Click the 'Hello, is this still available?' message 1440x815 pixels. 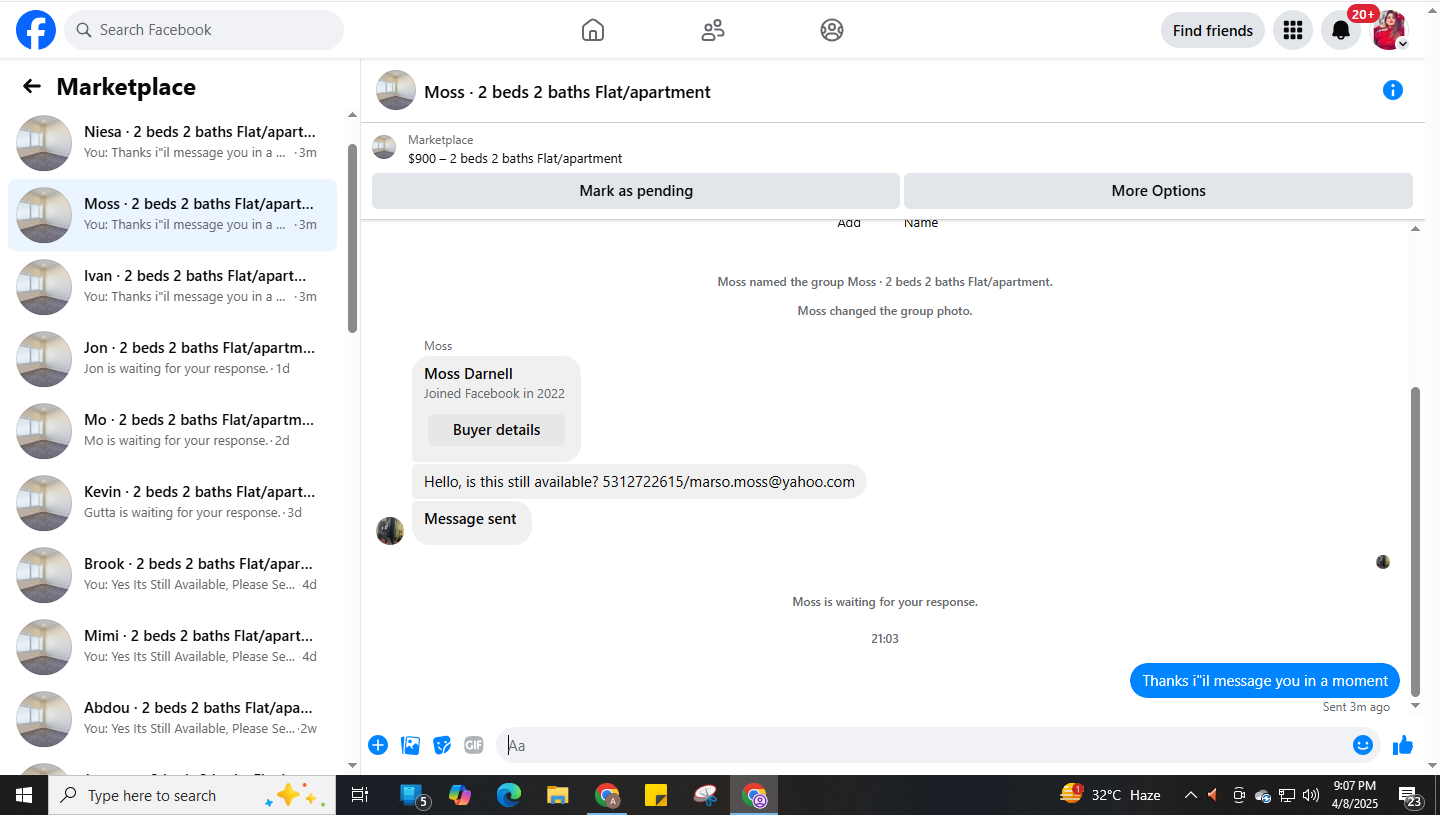click(639, 482)
